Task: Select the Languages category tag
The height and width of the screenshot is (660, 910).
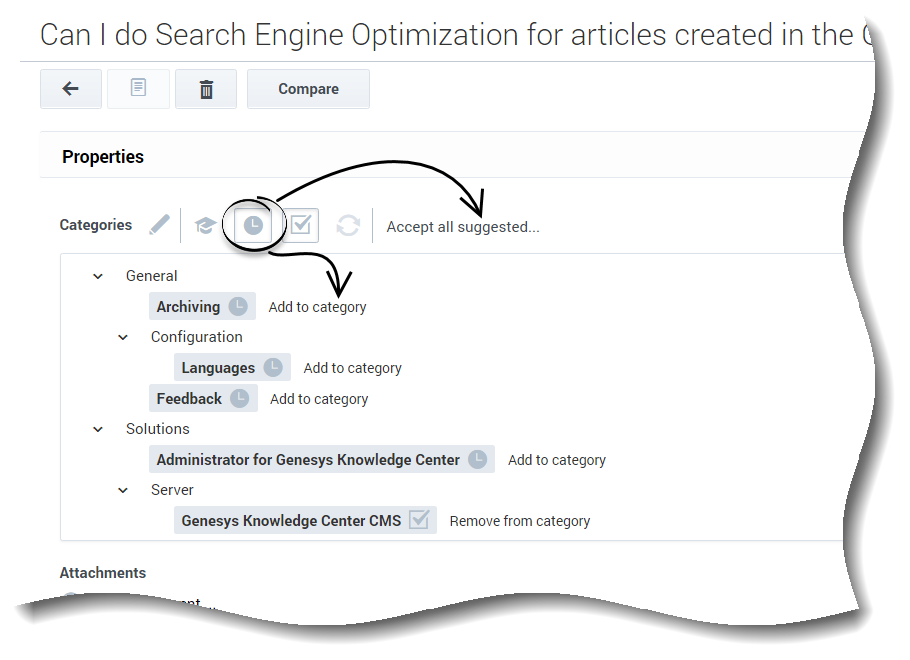Action: pos(218,368)
